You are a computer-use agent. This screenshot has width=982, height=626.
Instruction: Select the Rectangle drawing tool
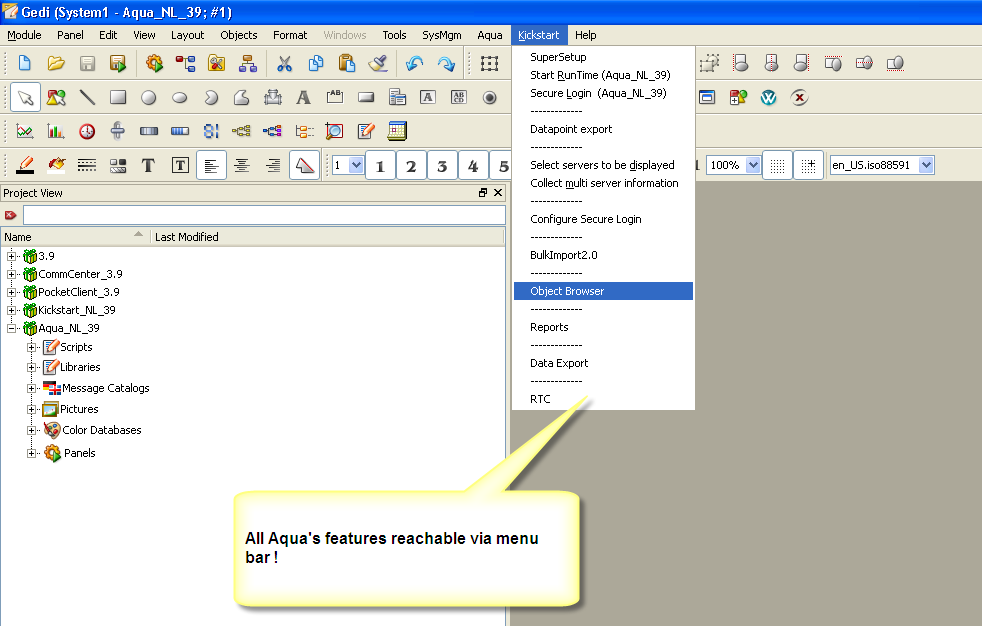[118, 97]
